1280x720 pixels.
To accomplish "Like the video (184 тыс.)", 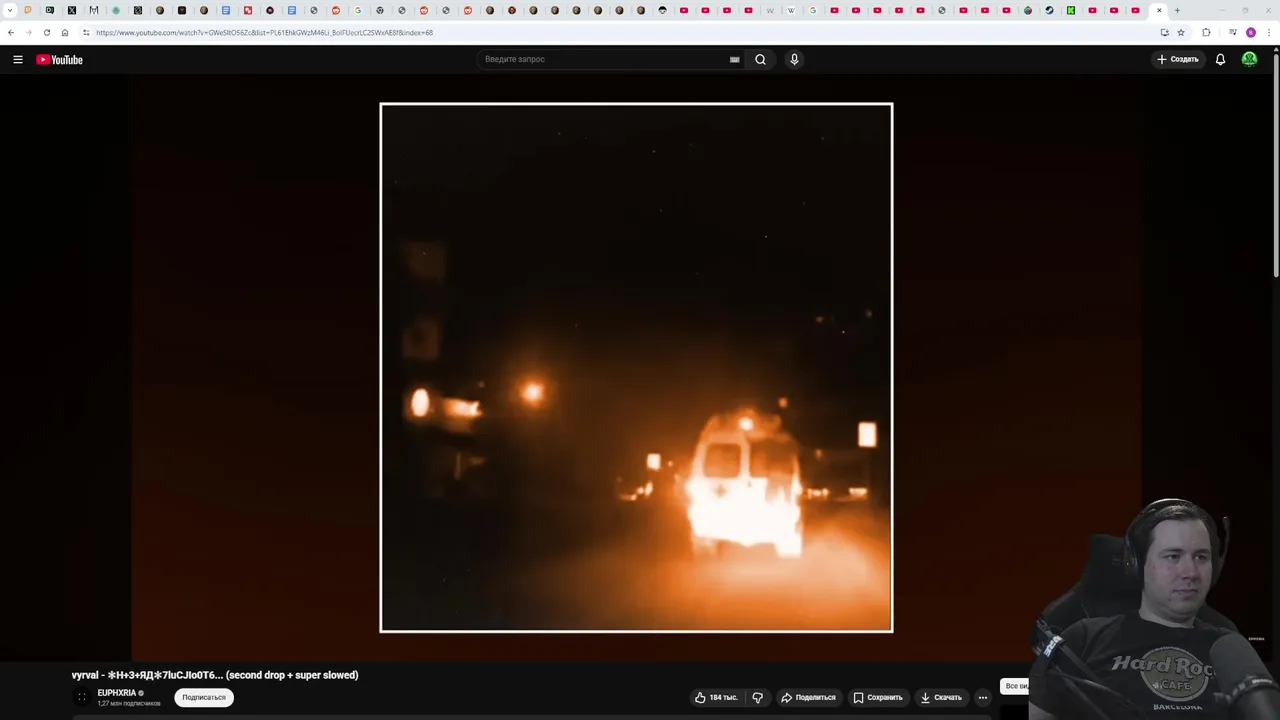I will [x=716, y=698].
